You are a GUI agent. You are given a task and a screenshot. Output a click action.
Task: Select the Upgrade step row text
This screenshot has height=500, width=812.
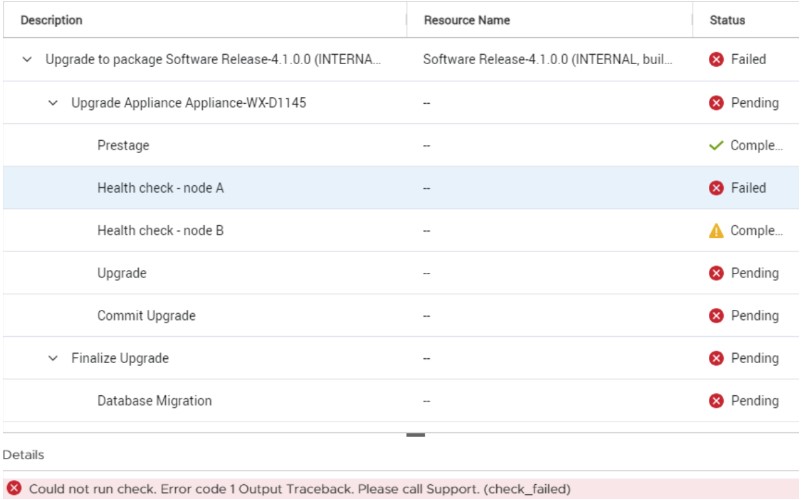tap(122, 273)
